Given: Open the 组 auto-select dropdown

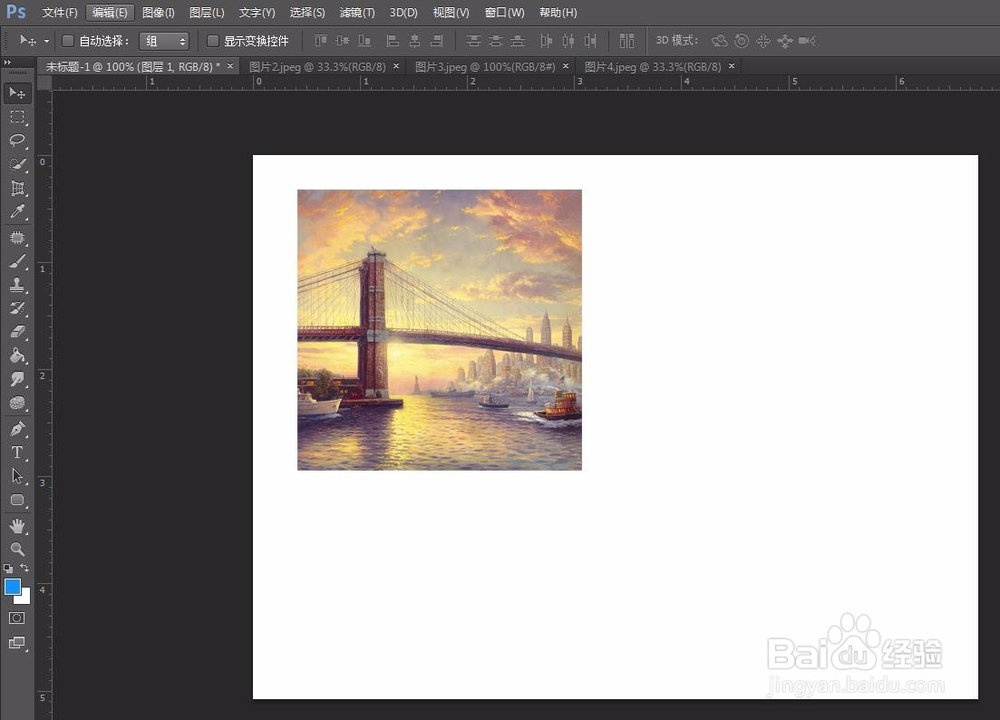Looking at the screenshot, I should coord(165,41).
